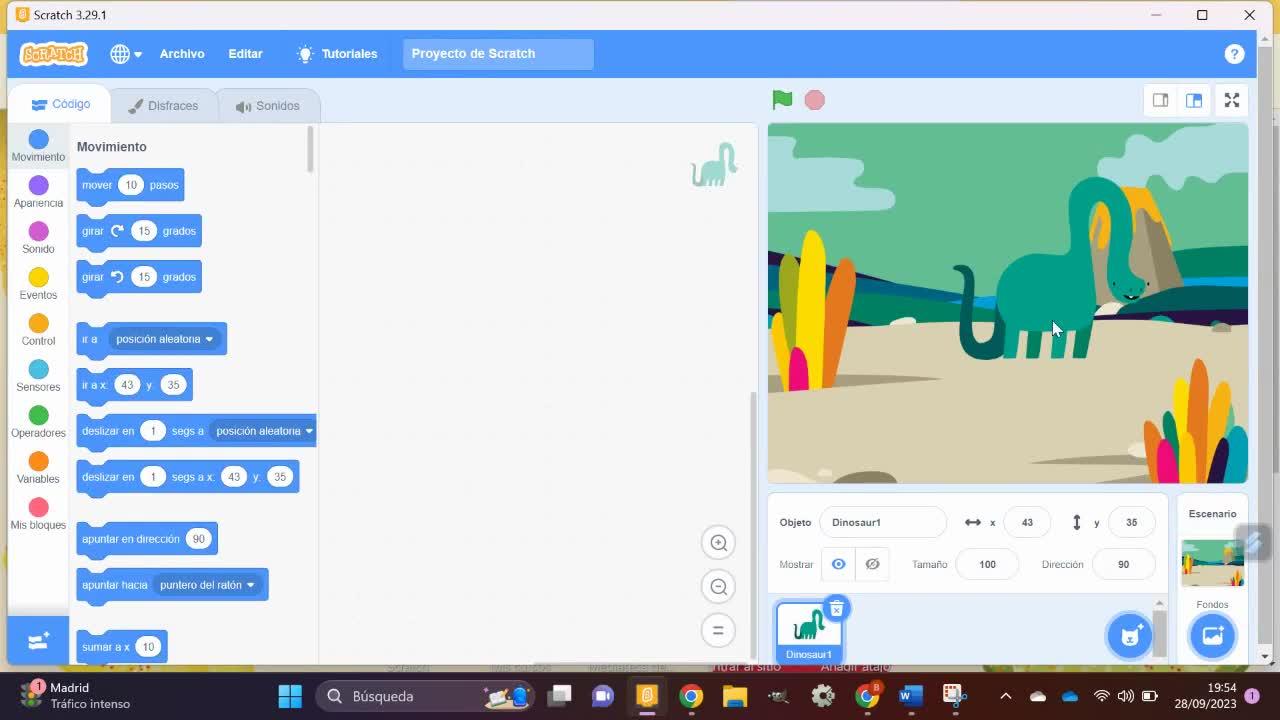Edit the Tamaño size field
1280x720 pixels.
pyautogui.click(x=987, y=564)
